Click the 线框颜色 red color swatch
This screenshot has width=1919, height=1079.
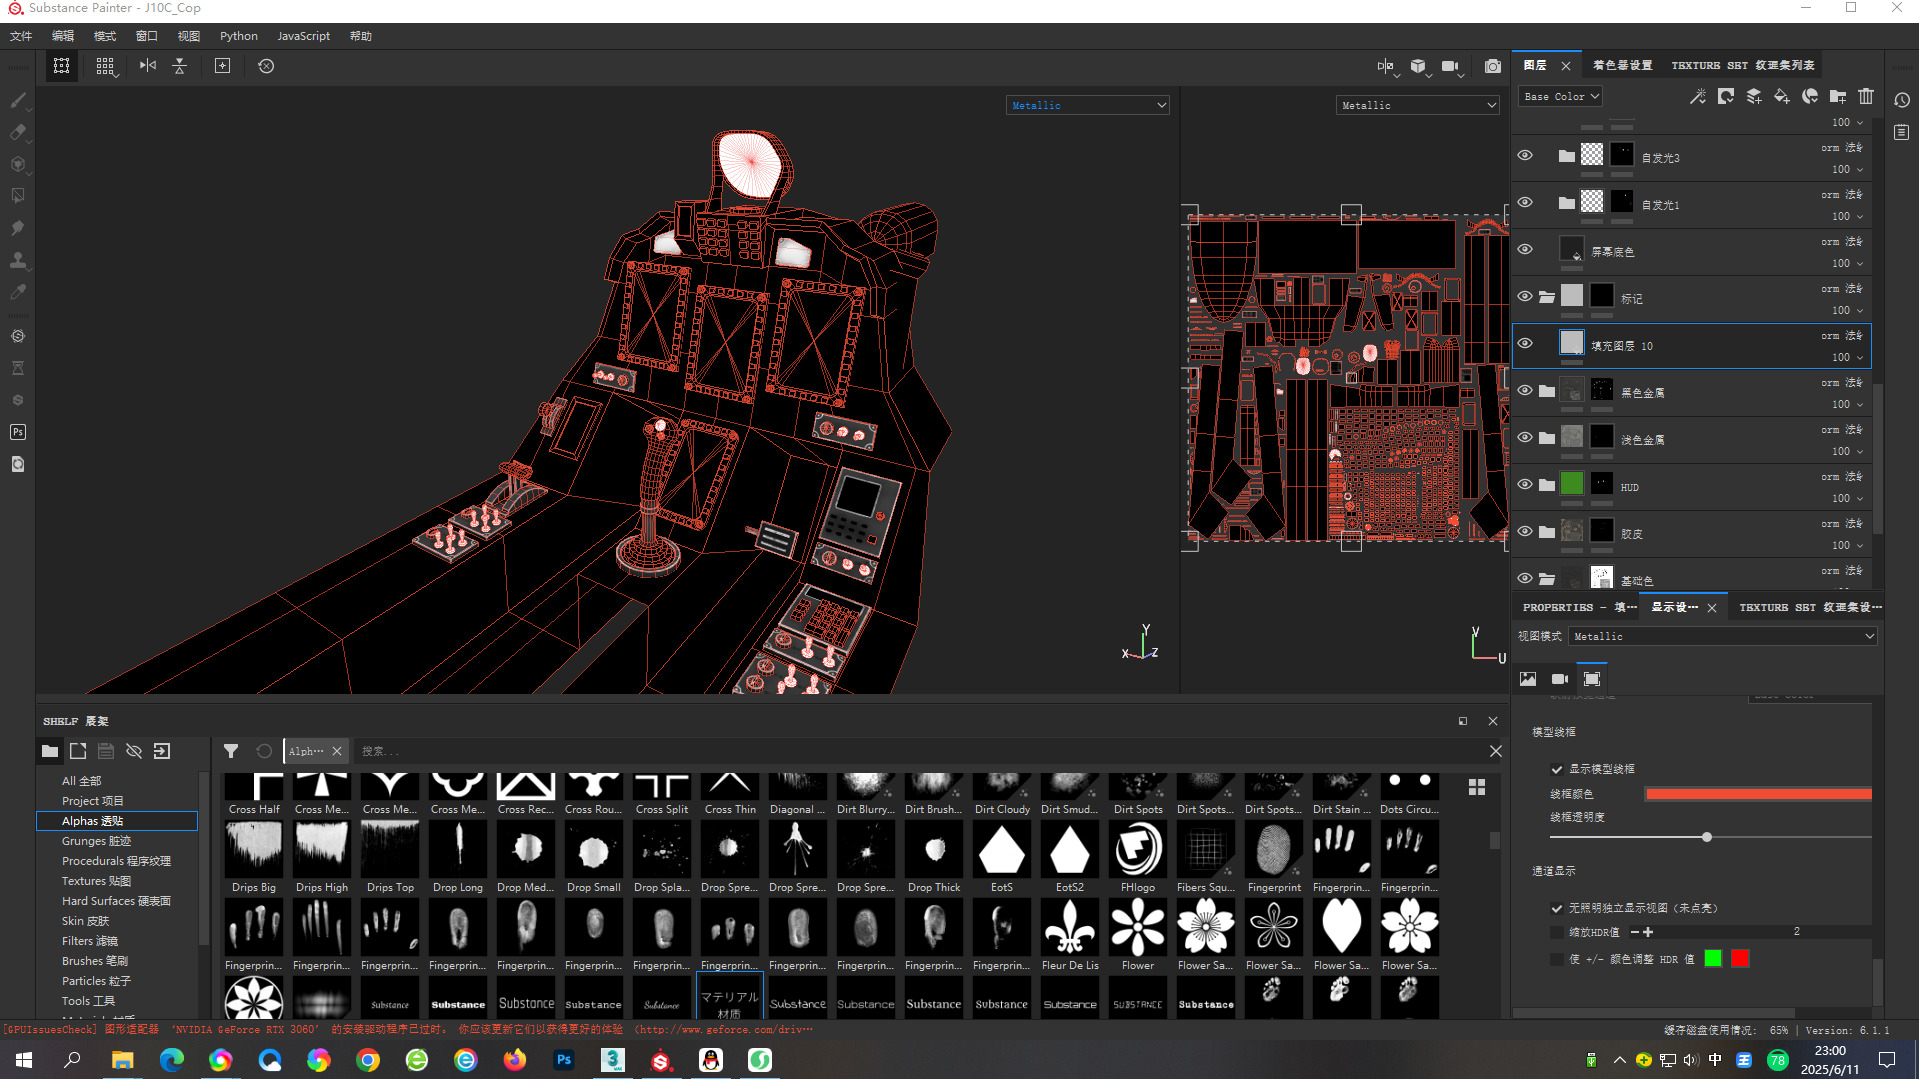(x=1758, y=794)
